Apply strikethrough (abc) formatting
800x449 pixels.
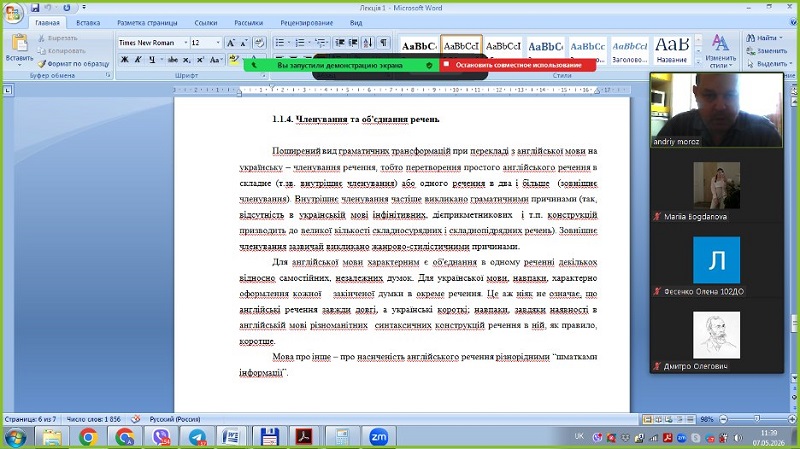pos(173,60)
